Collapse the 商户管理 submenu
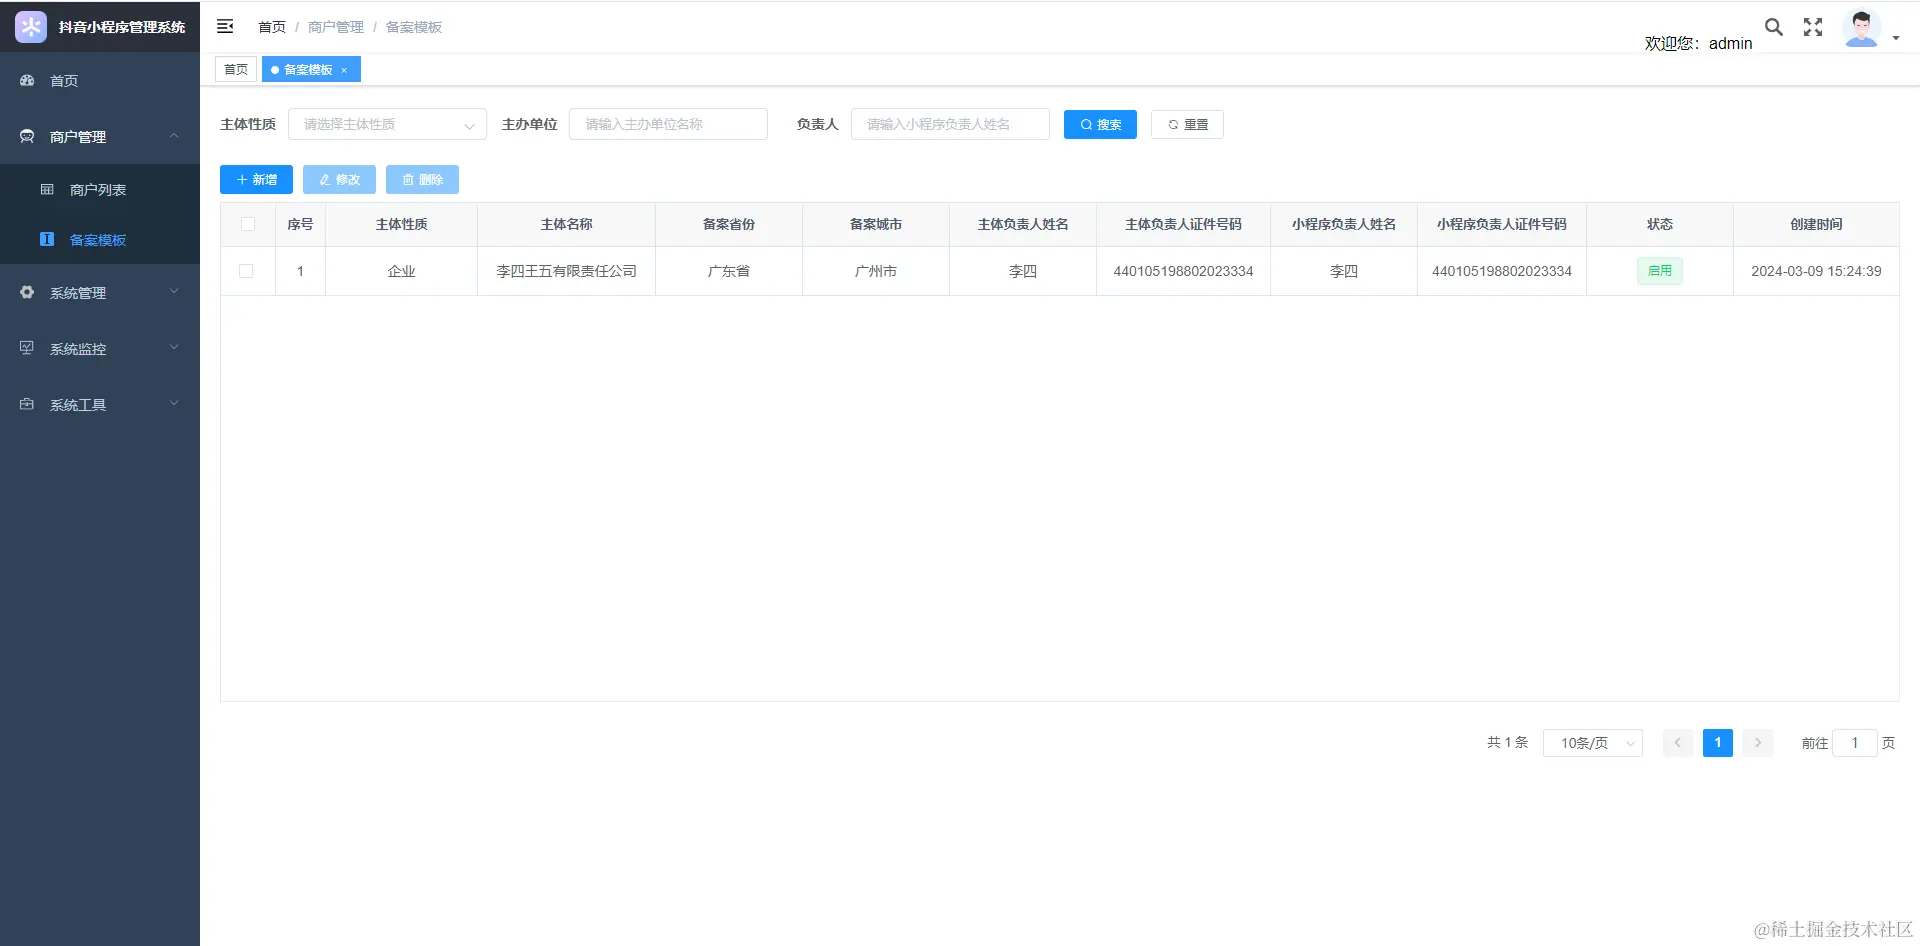 pos(174,136)
